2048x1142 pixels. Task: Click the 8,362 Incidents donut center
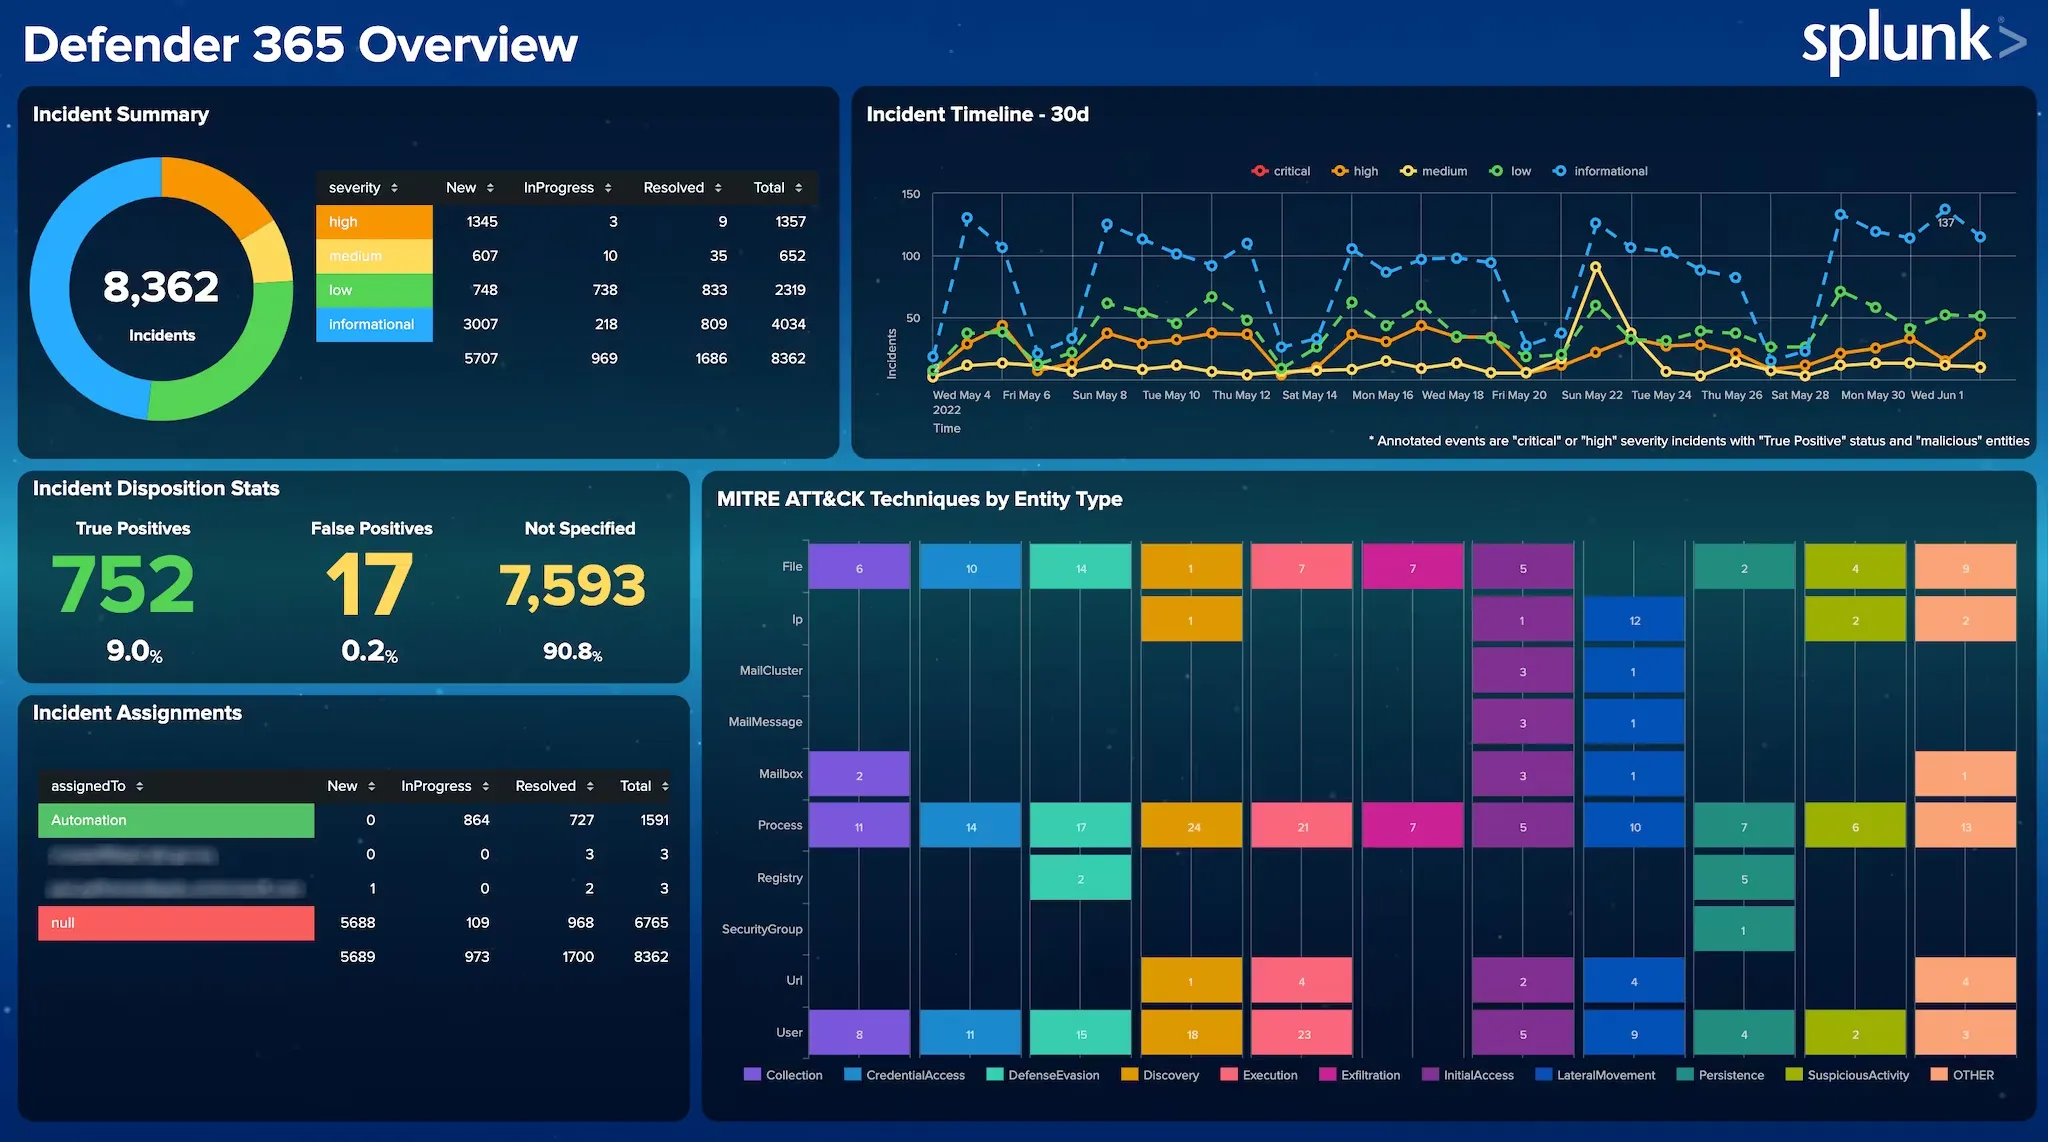[x=161, y=289]
